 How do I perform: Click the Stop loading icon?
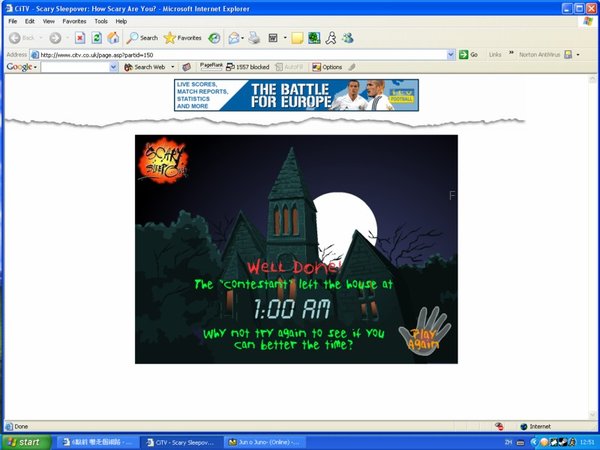80,38
